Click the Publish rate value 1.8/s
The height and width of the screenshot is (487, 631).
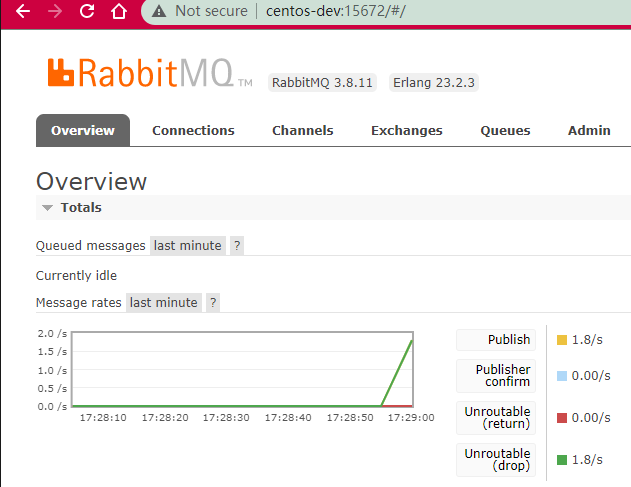(x=587, y=340)
